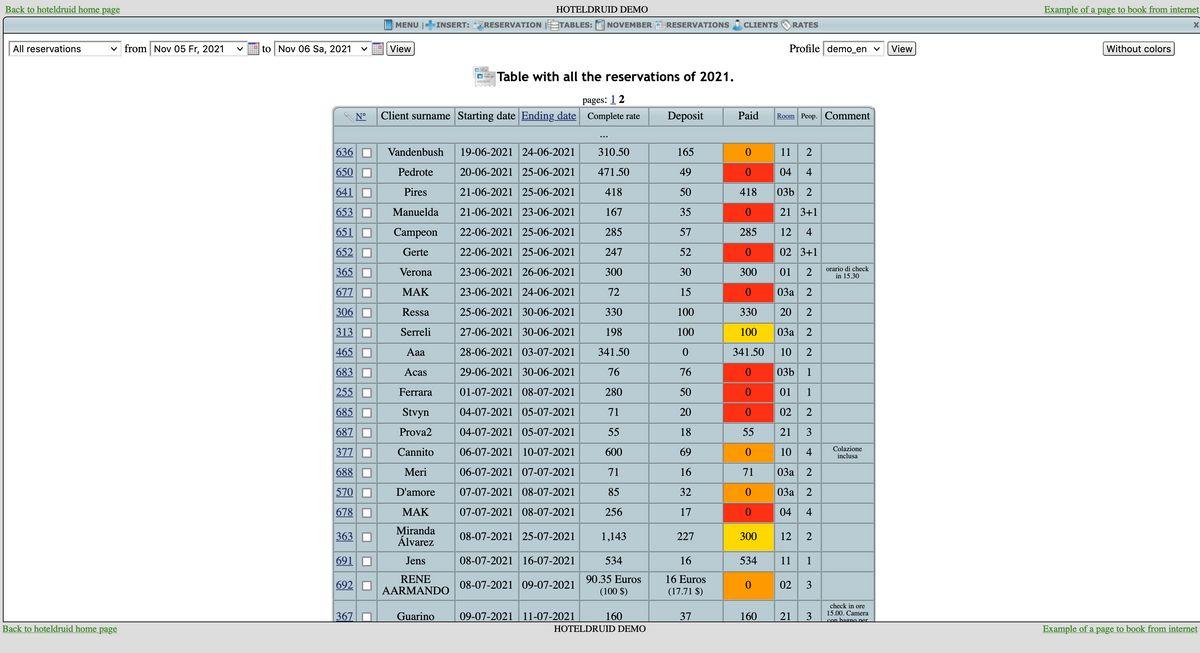Click the View button beside the date range

pyautogui.click(x=400, y=48)
